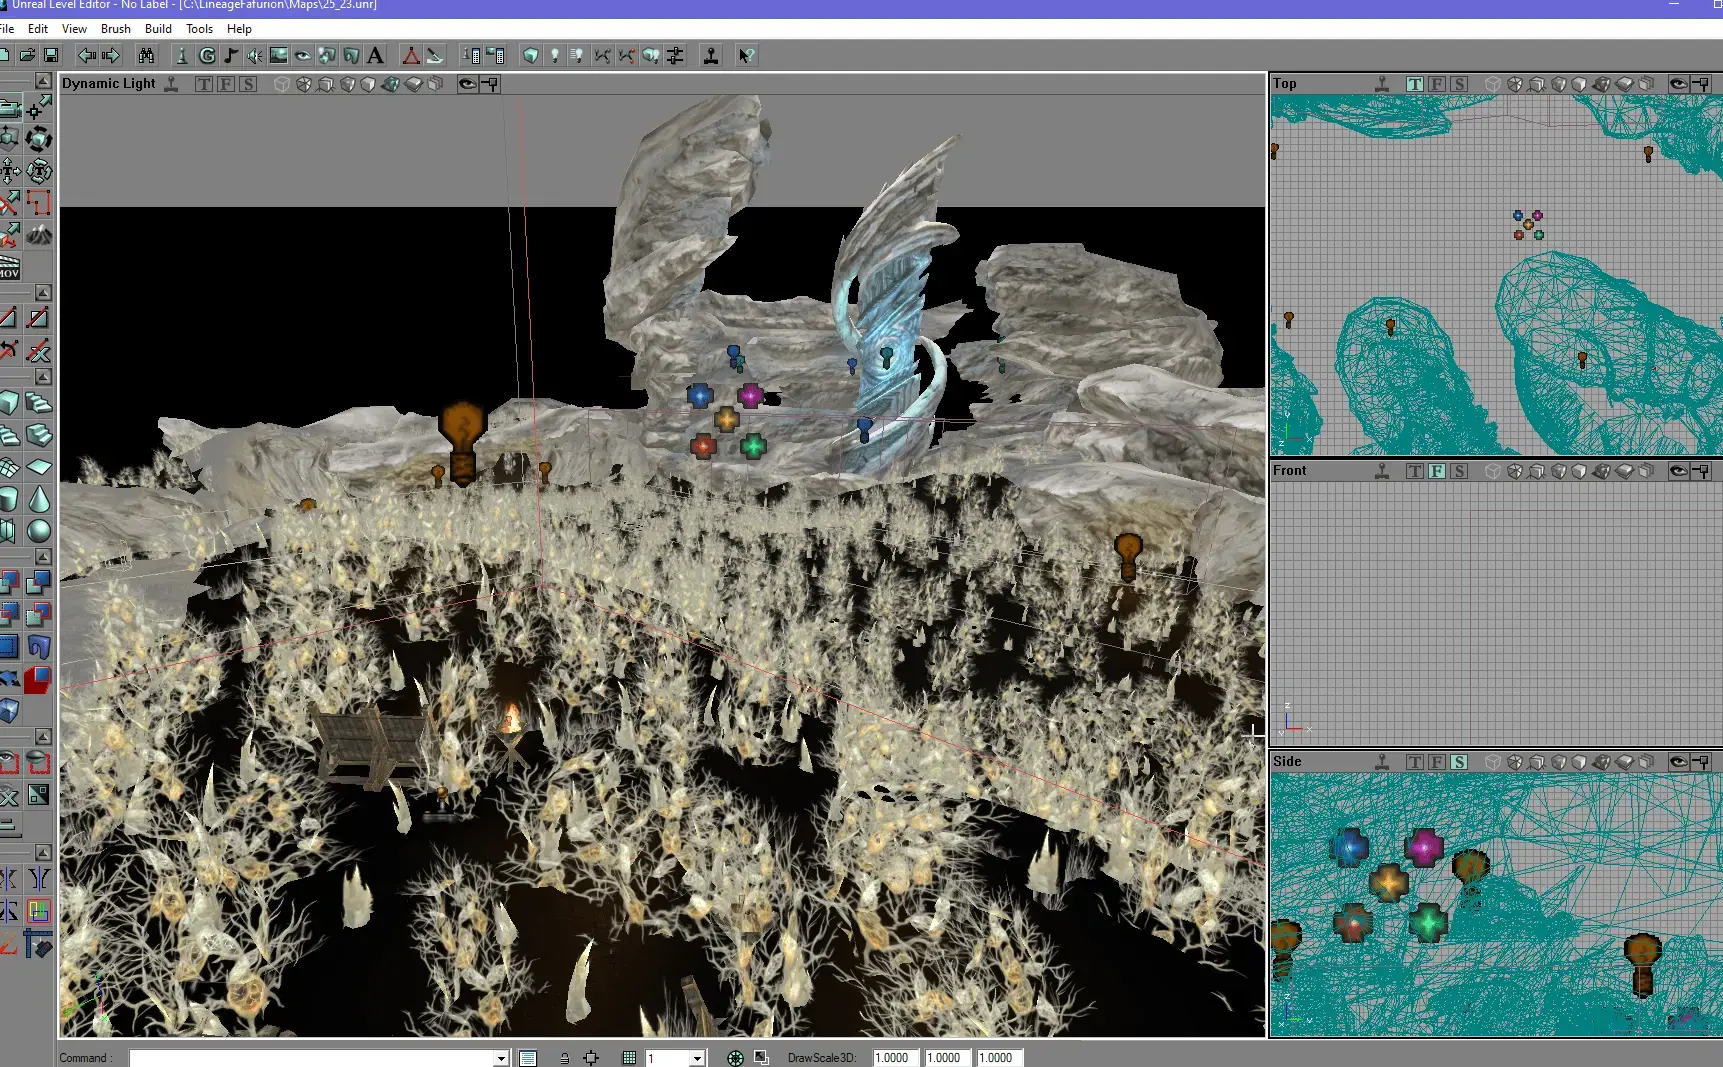Open the View menu
This screenshot has width=1723, height=1067.
point(74,29)
